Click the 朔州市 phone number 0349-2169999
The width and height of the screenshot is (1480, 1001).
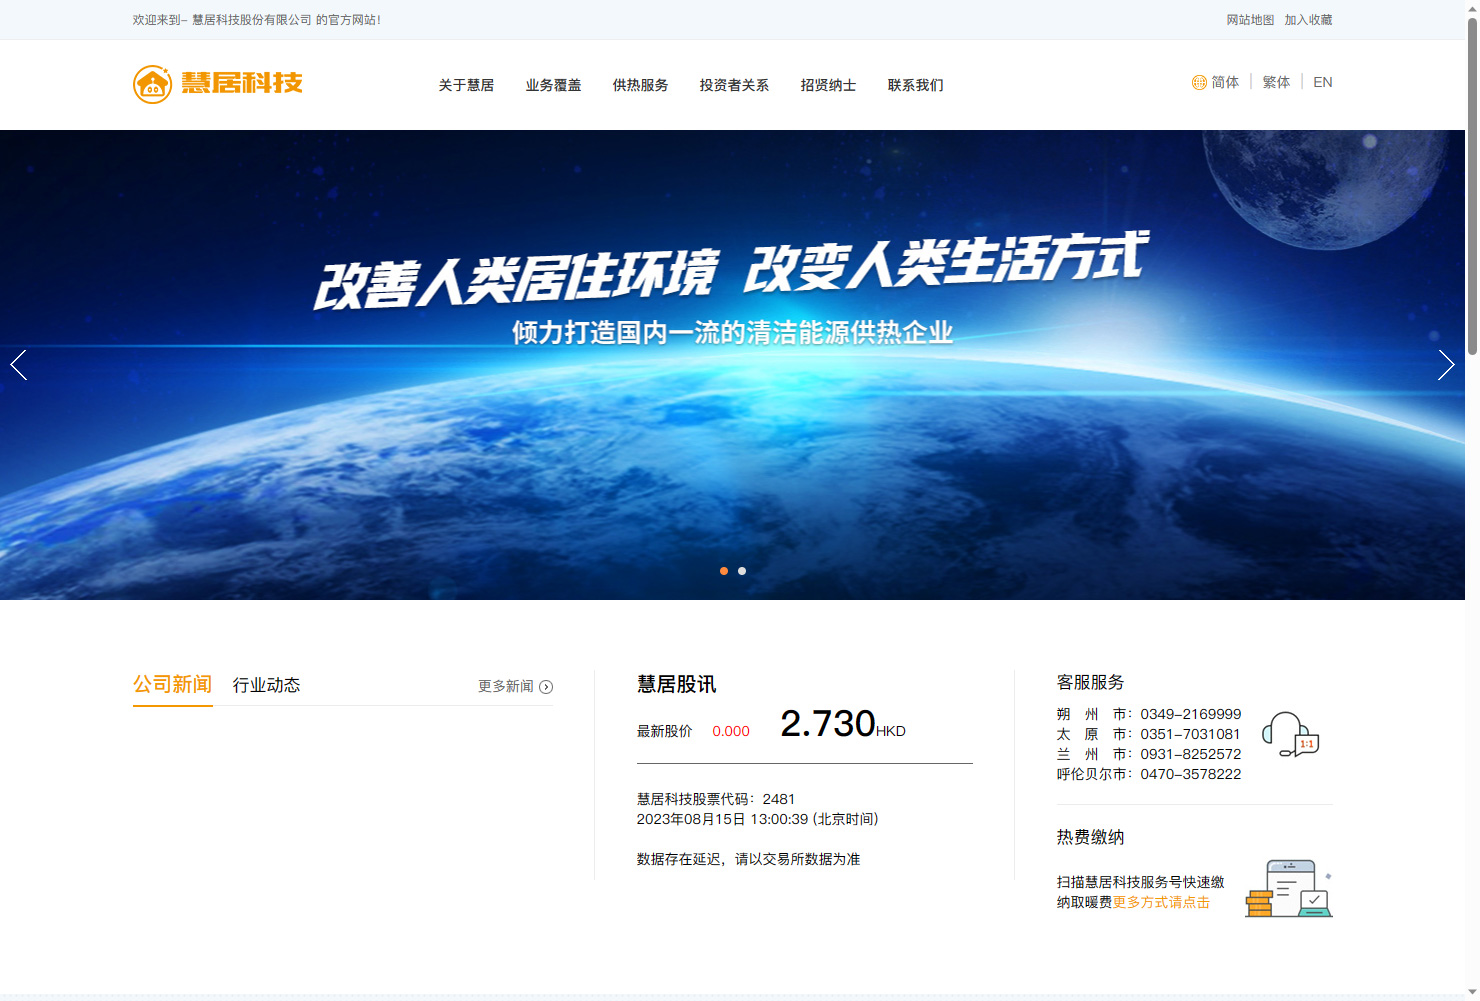point(1191,714)
